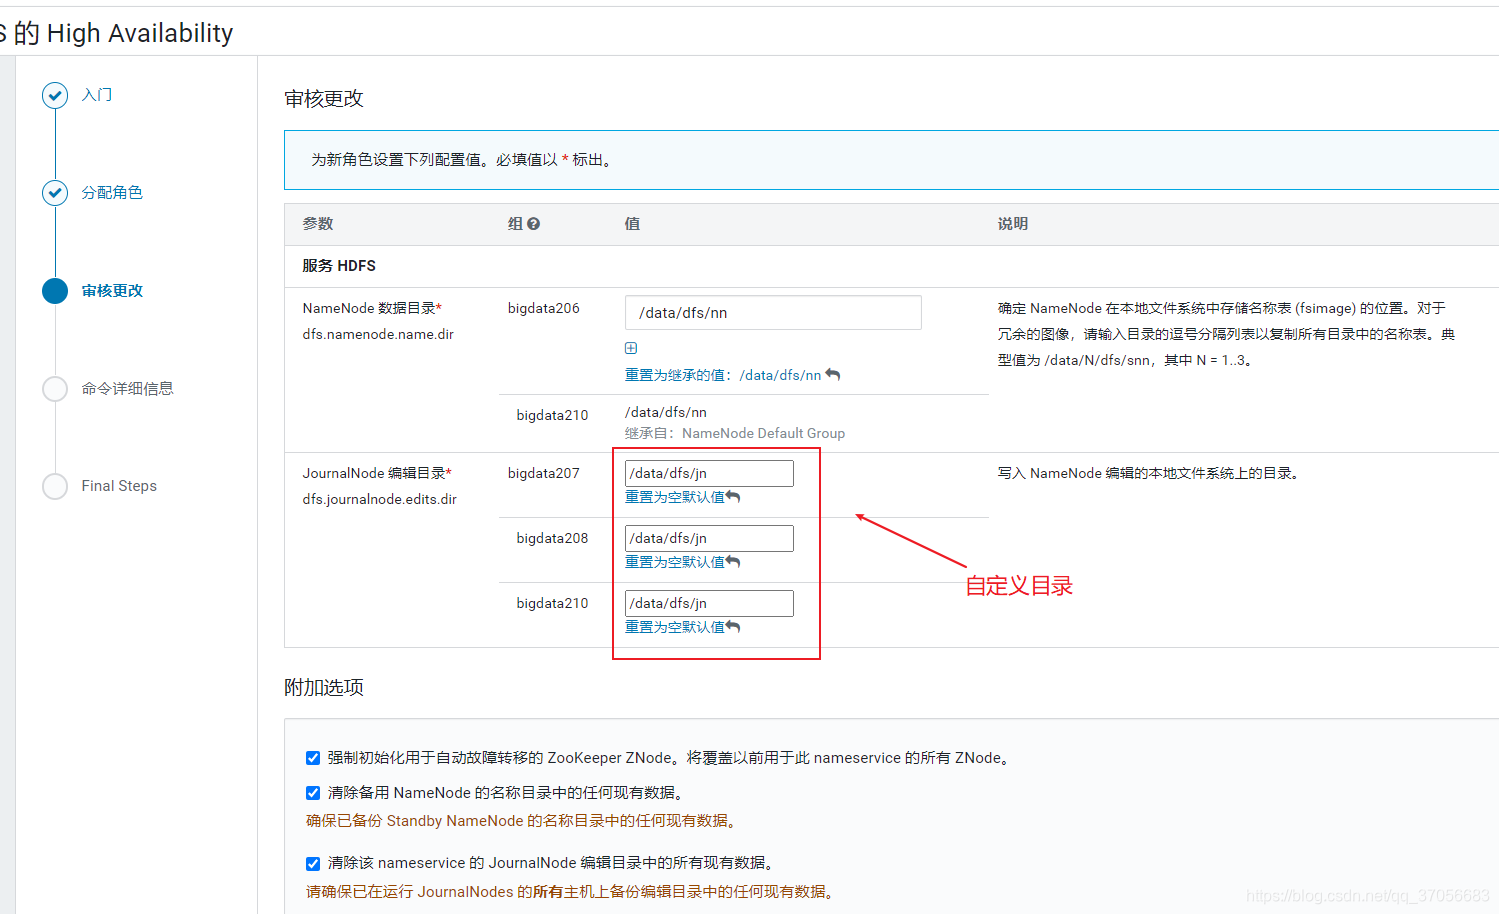Image resolution: width=1499 pixels, height=914 pixels.
Task: Toggle 清除备用 NameNode 名称目录 checkbox
Action: coord(313,793)
